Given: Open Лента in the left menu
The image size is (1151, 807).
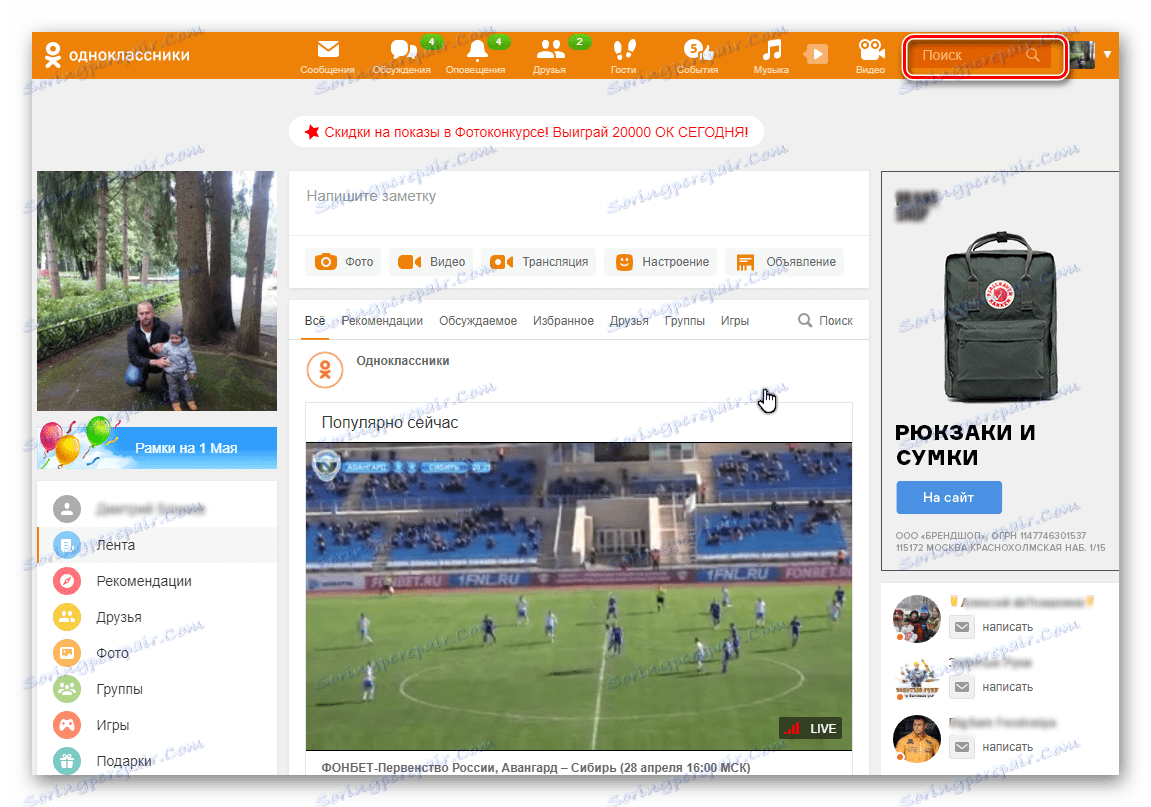Looking at the screenshot, I should (157, 545).
